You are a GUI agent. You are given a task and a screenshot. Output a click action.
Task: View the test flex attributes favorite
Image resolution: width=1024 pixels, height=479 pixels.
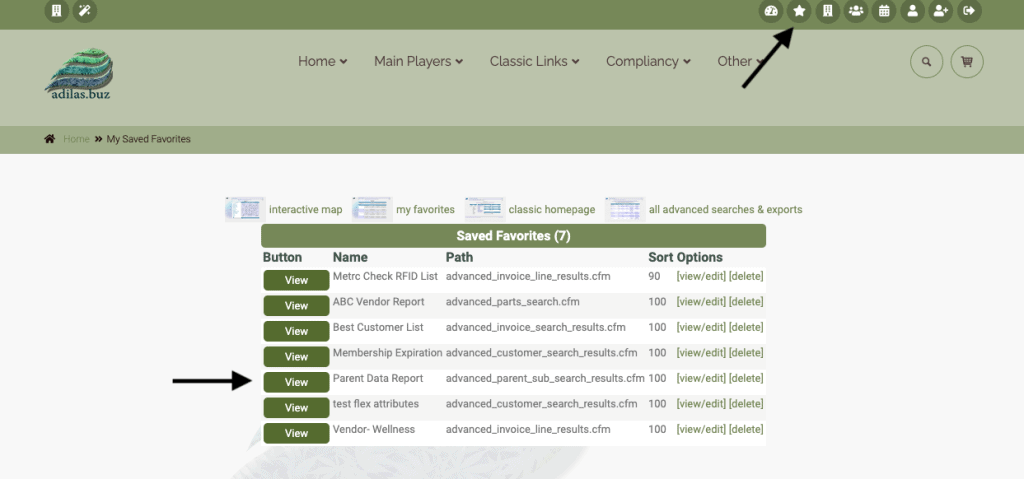(x=296, y=408)
